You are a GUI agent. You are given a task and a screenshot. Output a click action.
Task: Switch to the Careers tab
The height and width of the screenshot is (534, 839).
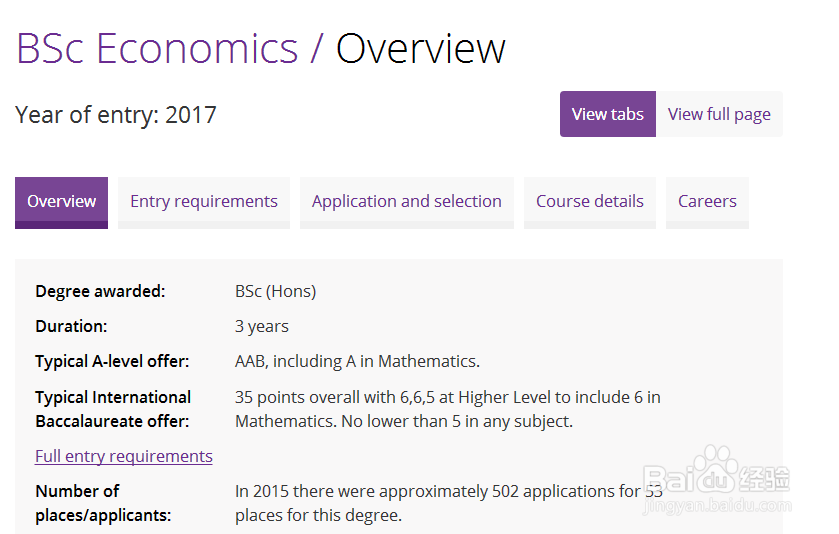coord(707,202)
